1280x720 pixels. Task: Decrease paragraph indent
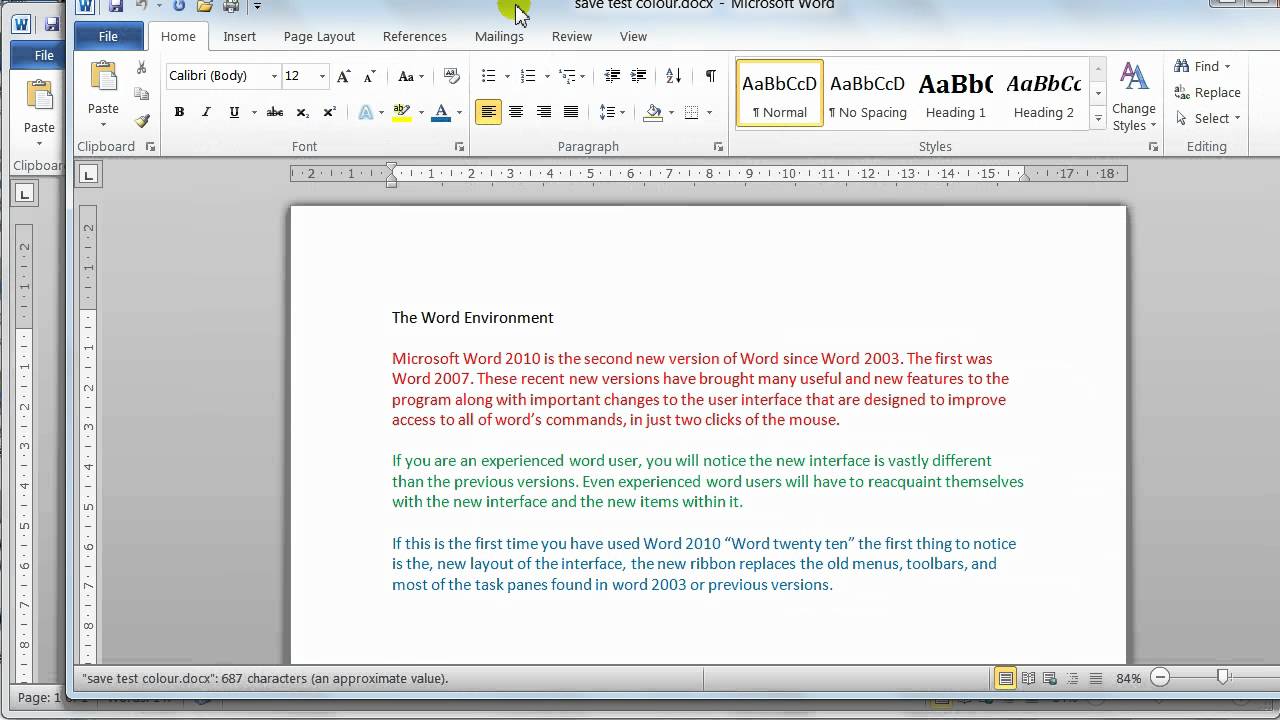pyautogui.click(x=612, y=76)
